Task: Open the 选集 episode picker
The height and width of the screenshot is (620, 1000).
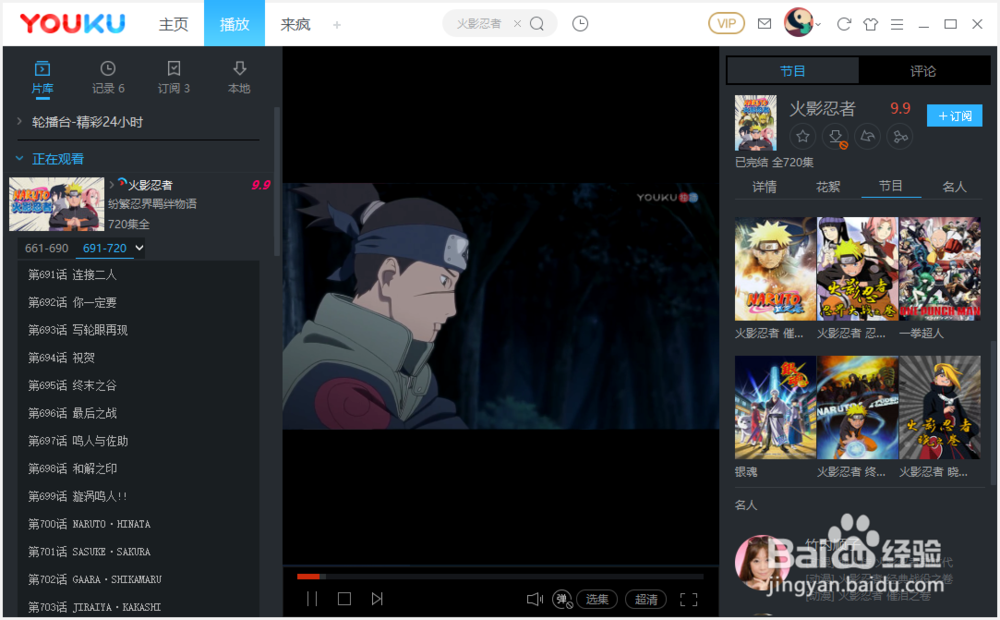Action: 597,599
